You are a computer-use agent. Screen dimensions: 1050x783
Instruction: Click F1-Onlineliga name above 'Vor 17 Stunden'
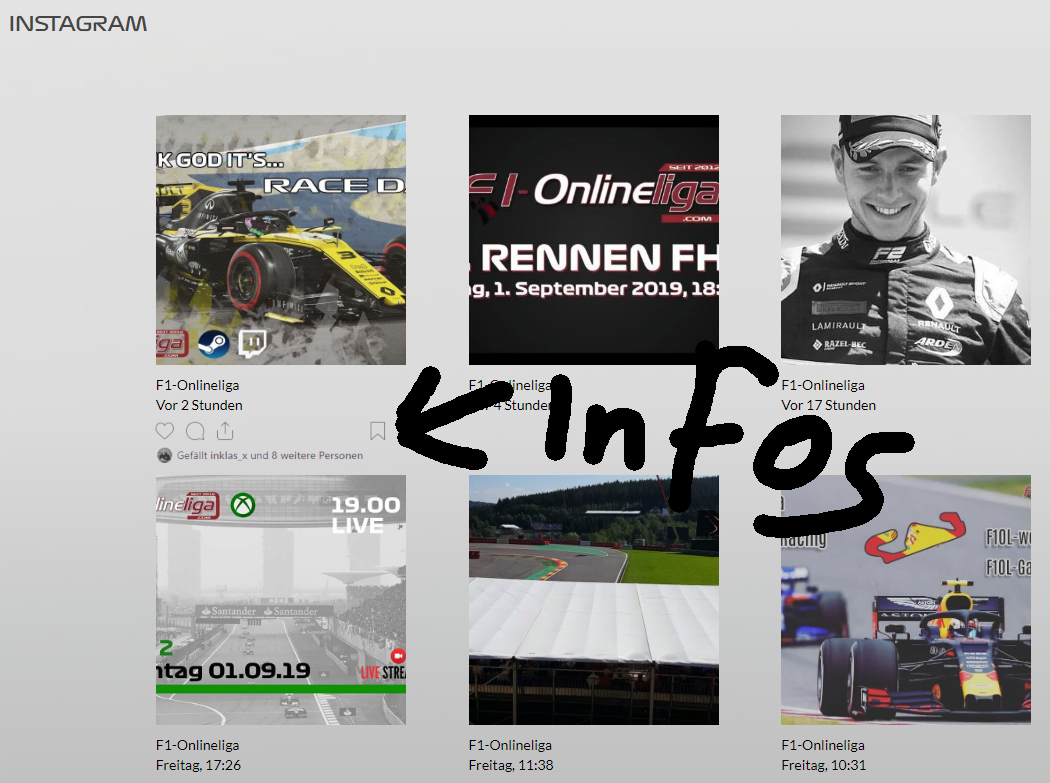(822, 385)
